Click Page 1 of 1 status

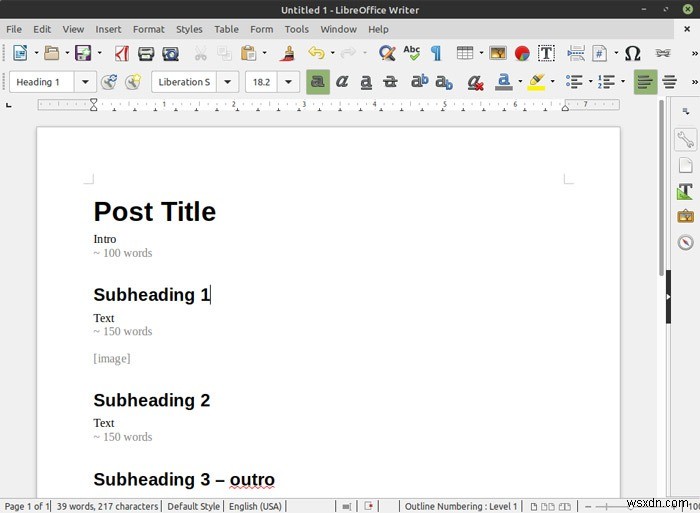pos(26,506)
